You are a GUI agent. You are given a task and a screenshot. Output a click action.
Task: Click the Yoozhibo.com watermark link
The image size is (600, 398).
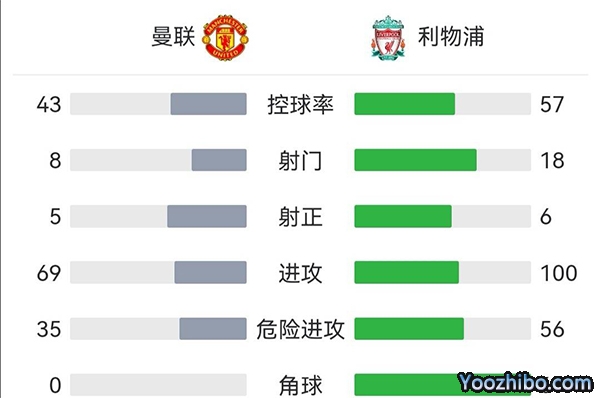pyautogui.click(x=525, y=382)
